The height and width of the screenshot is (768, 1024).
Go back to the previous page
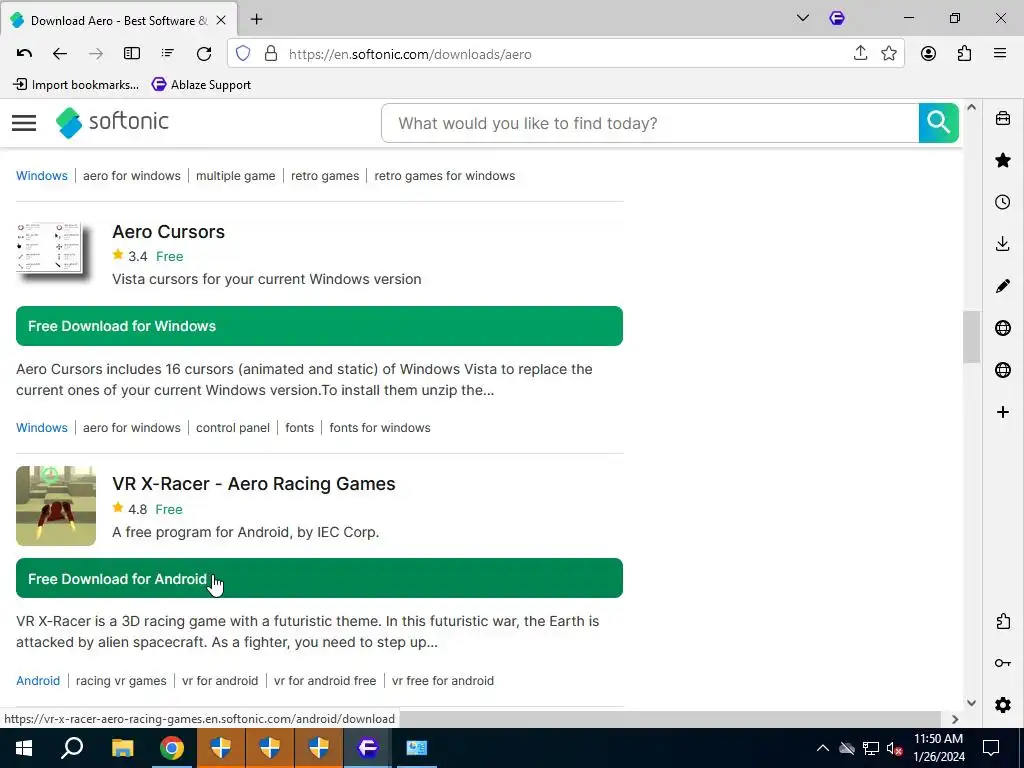(x=59, y=54)
